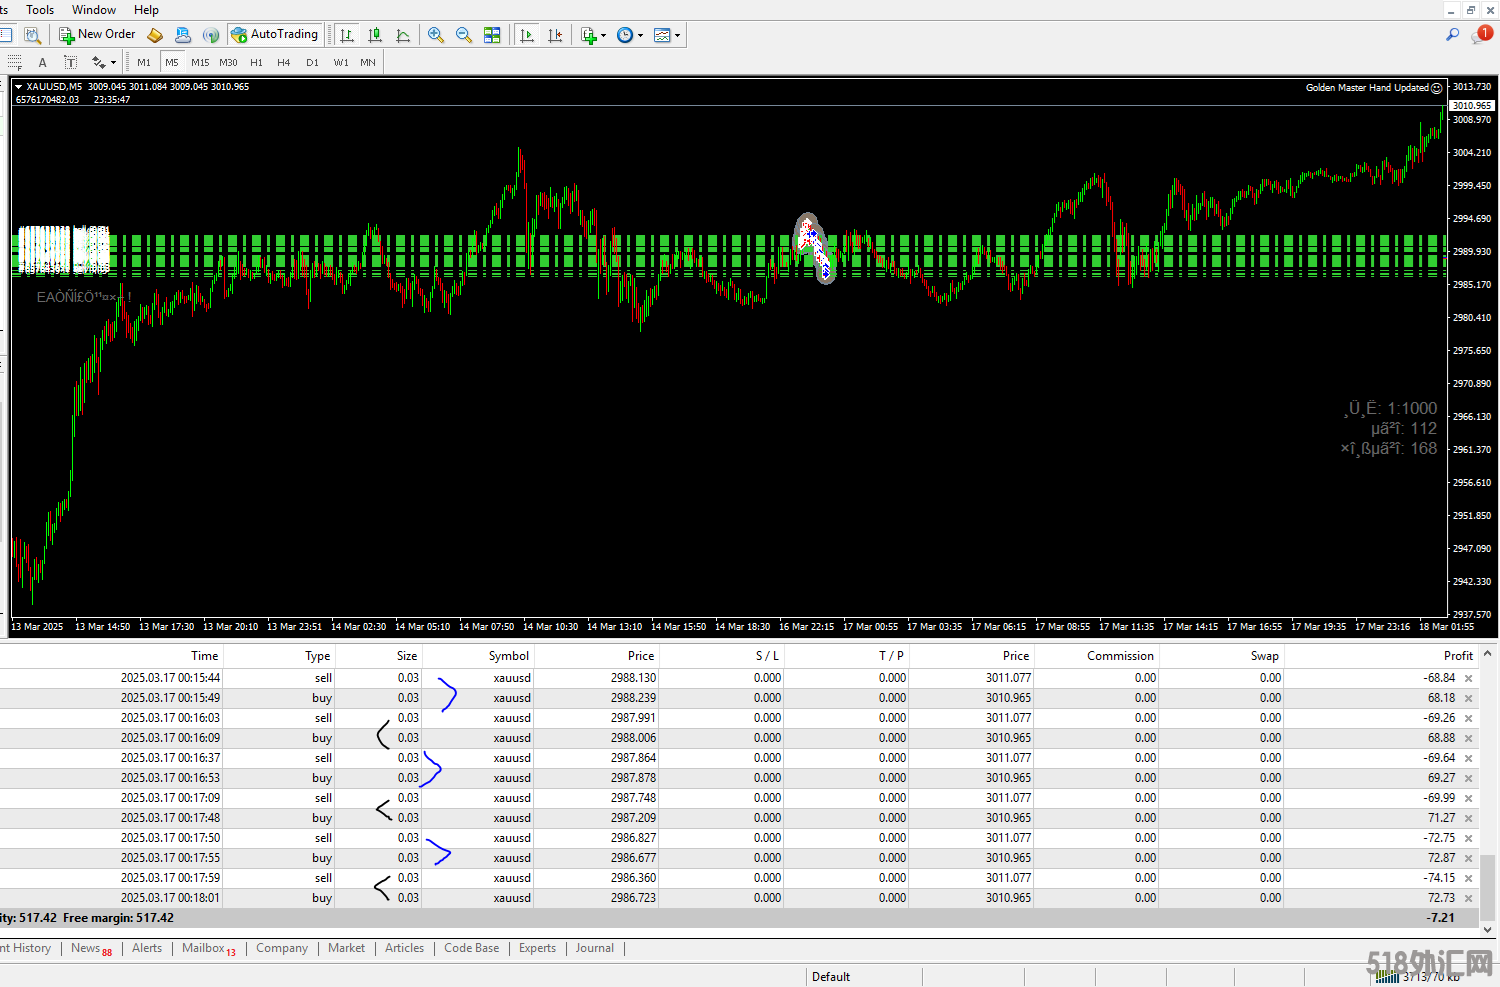
Task: Close the sell order opened at 2986.360
Action: 1469,878
